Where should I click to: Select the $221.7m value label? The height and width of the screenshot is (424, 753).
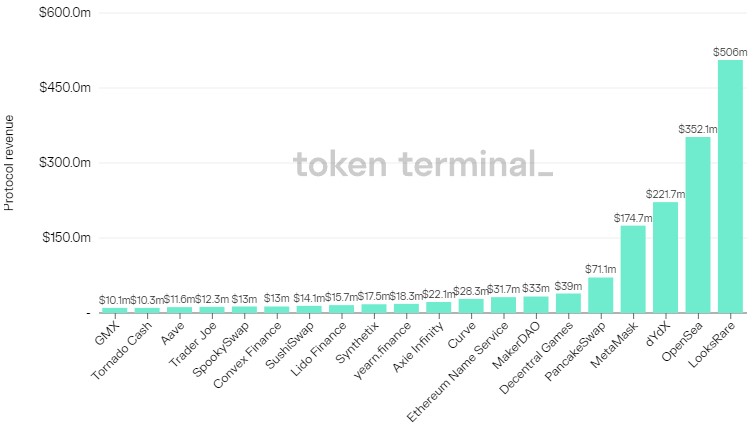(665, 193)
